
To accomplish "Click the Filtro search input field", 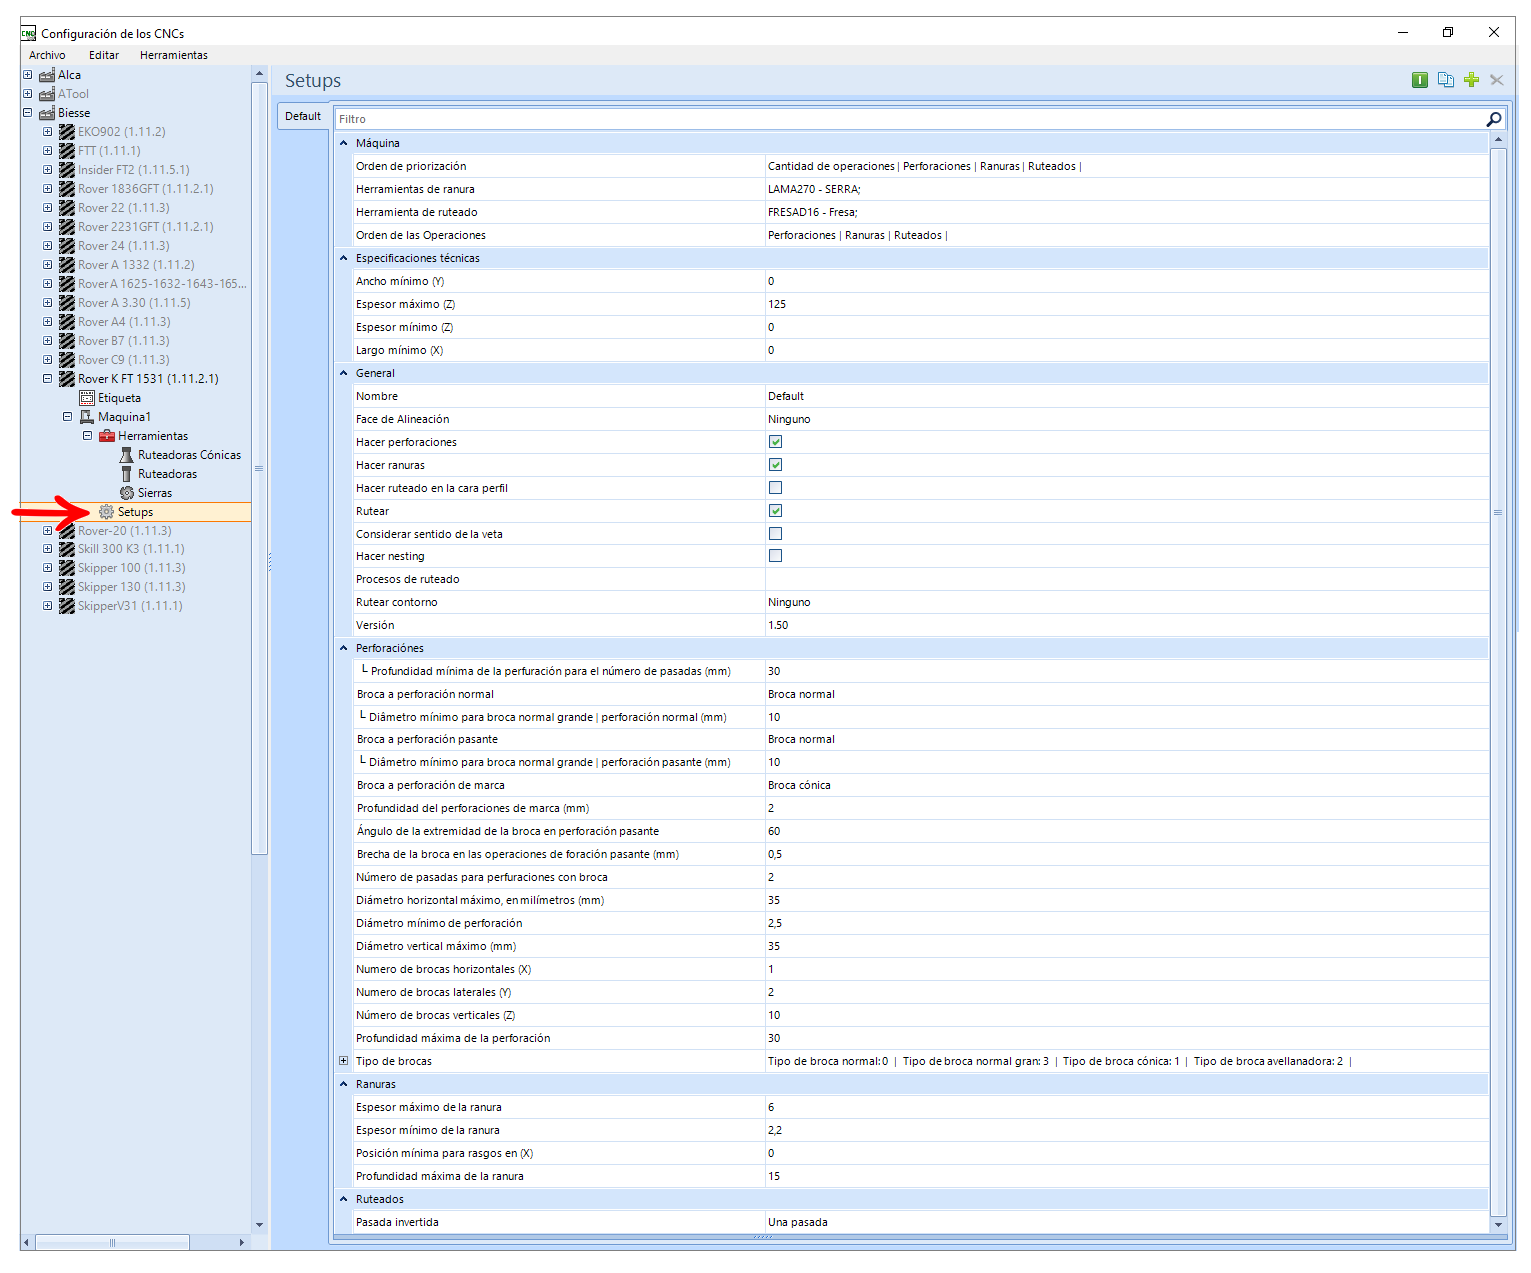I will (909, 119).
